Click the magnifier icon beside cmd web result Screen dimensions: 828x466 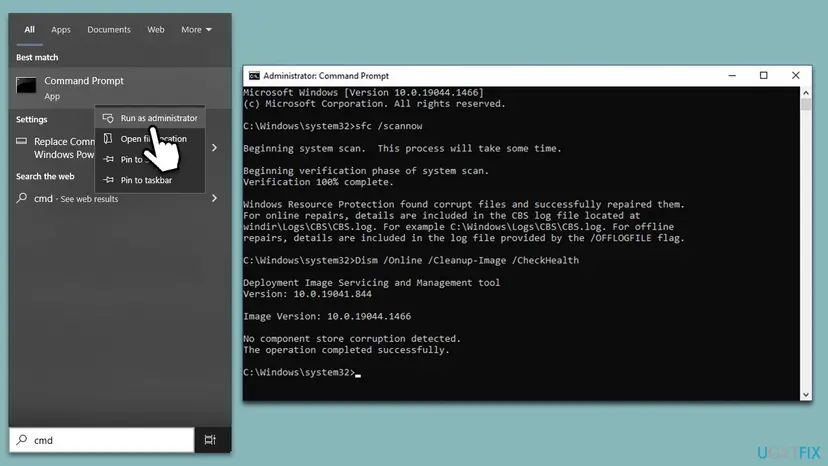click(x=22, y=198)
